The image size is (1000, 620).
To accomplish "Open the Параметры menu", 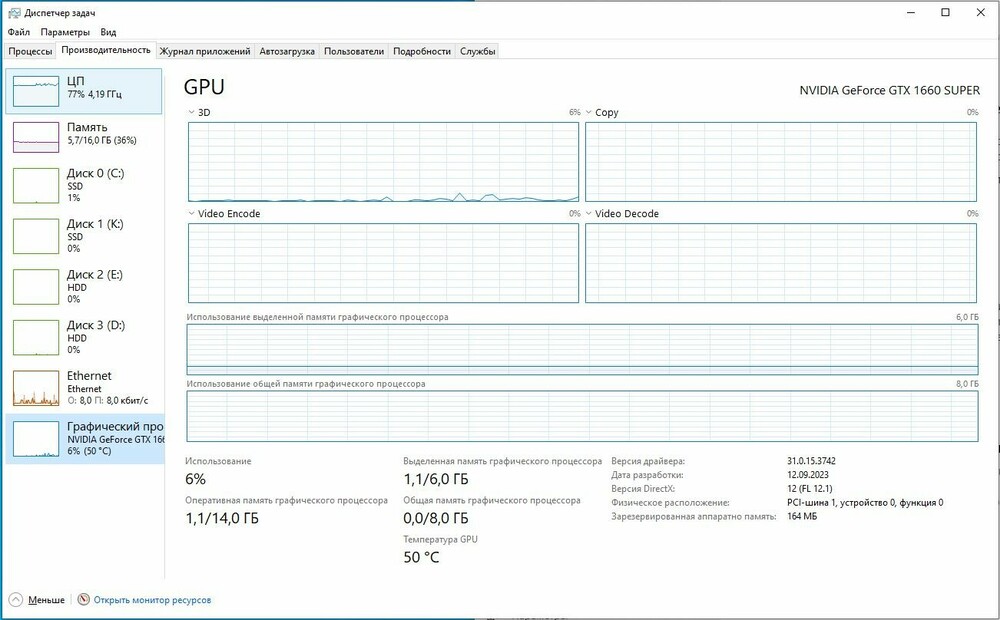I will [65, 33].
